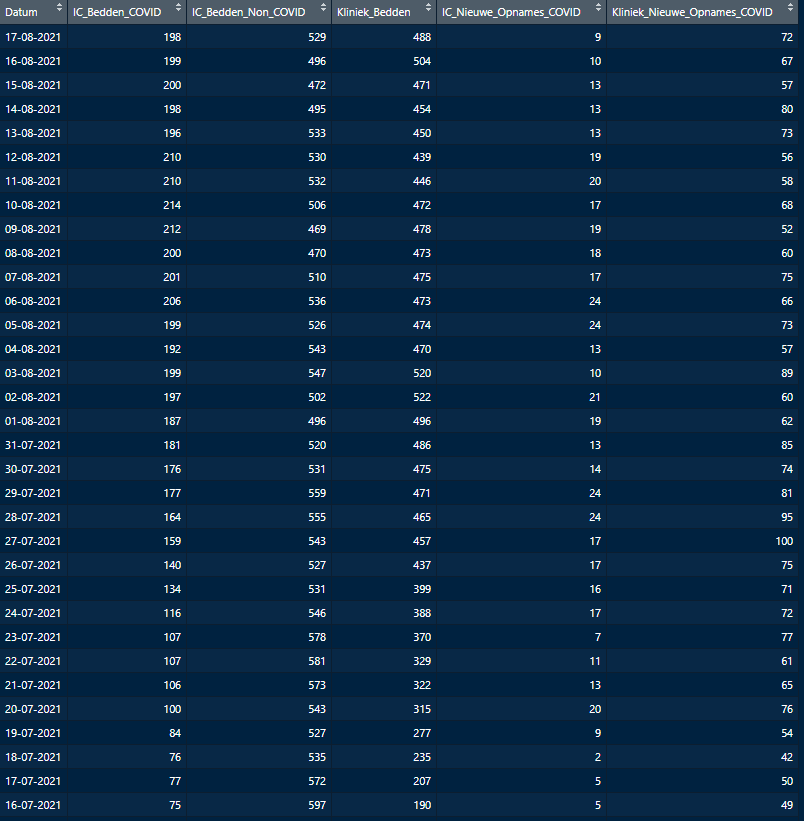Click the Kliniek_Bedden value 504
The image size is (804, 821).
422,61
